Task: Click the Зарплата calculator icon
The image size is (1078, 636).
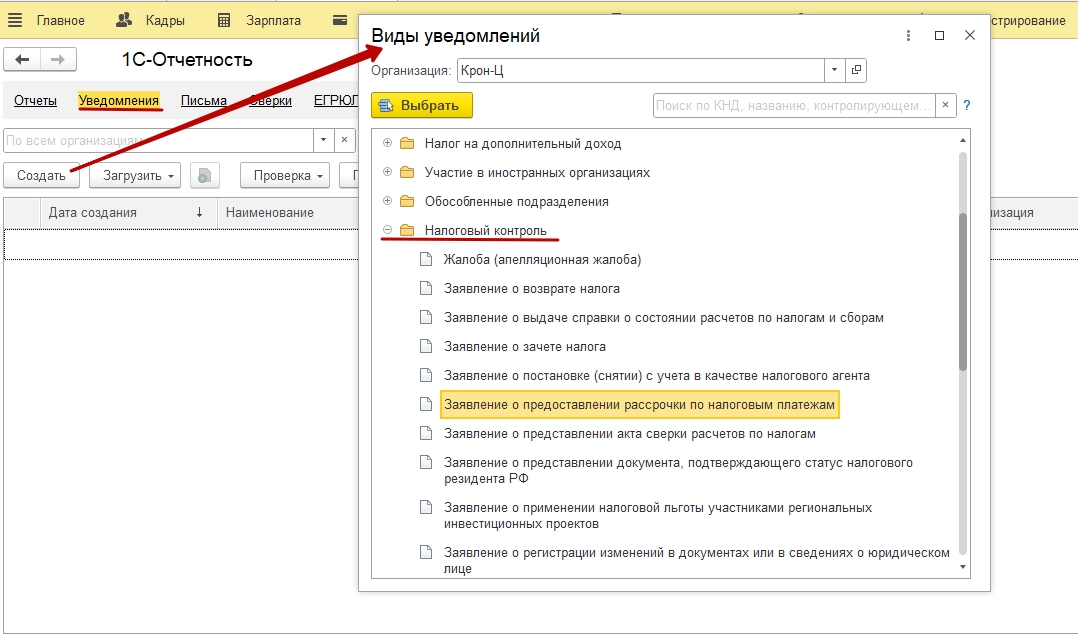Action: tap(224, 21)
